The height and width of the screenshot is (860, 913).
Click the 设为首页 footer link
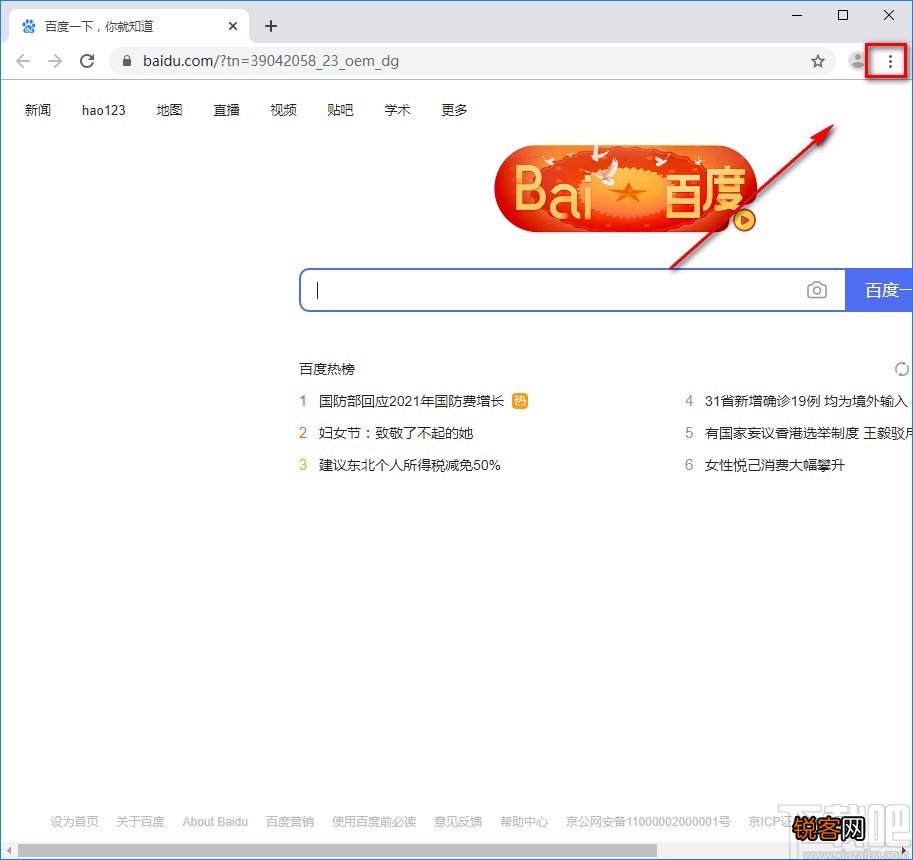[74, 822]
